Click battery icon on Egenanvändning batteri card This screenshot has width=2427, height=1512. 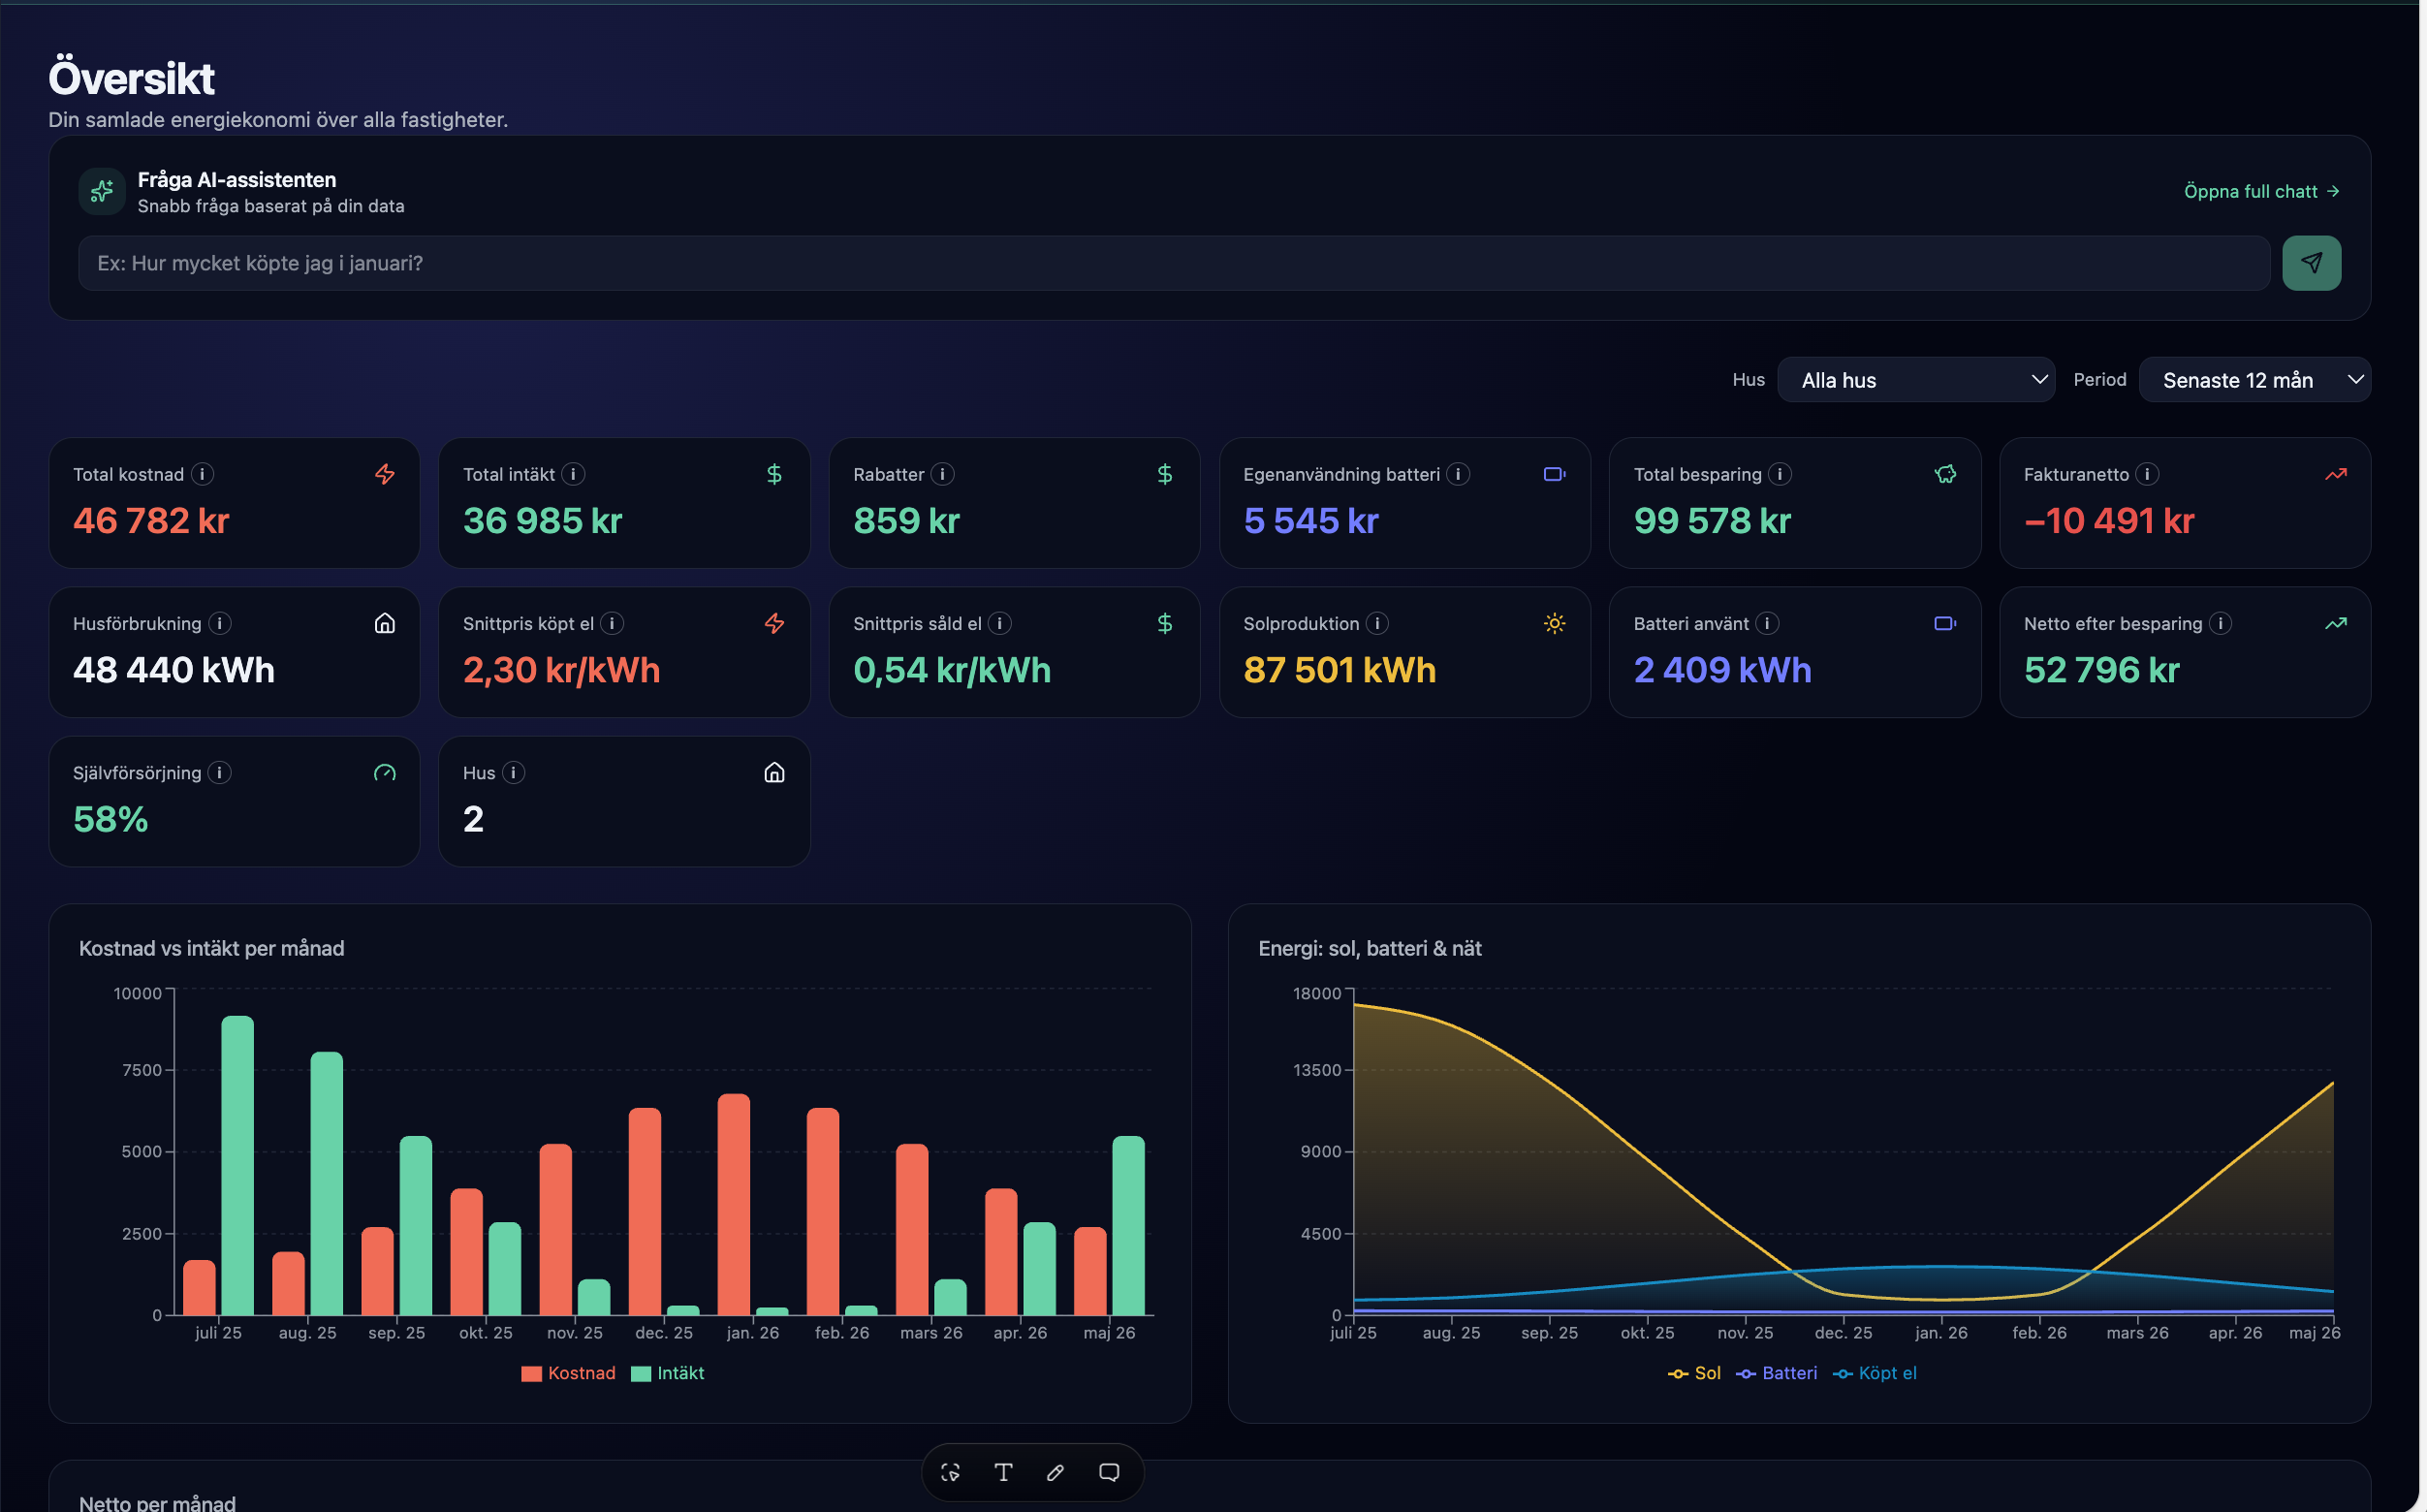(1554, 474)
